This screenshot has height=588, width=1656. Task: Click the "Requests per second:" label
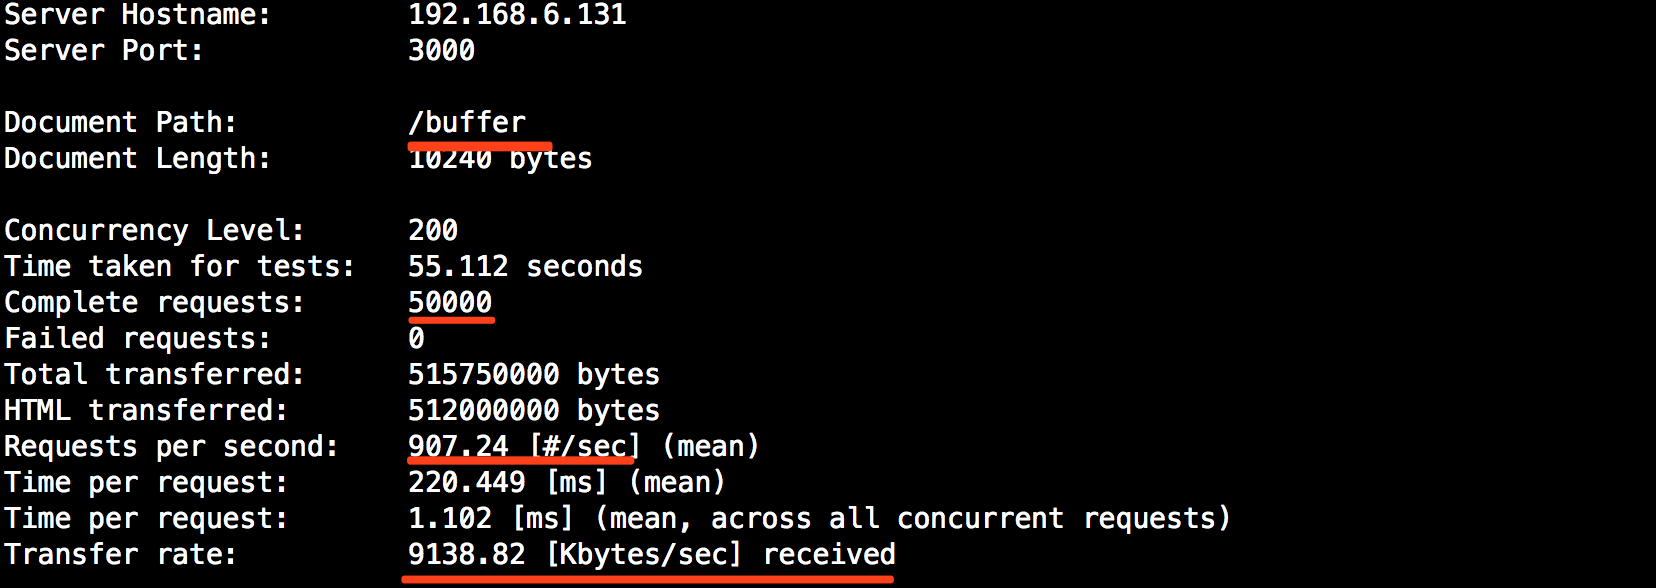tap(171, 447)
